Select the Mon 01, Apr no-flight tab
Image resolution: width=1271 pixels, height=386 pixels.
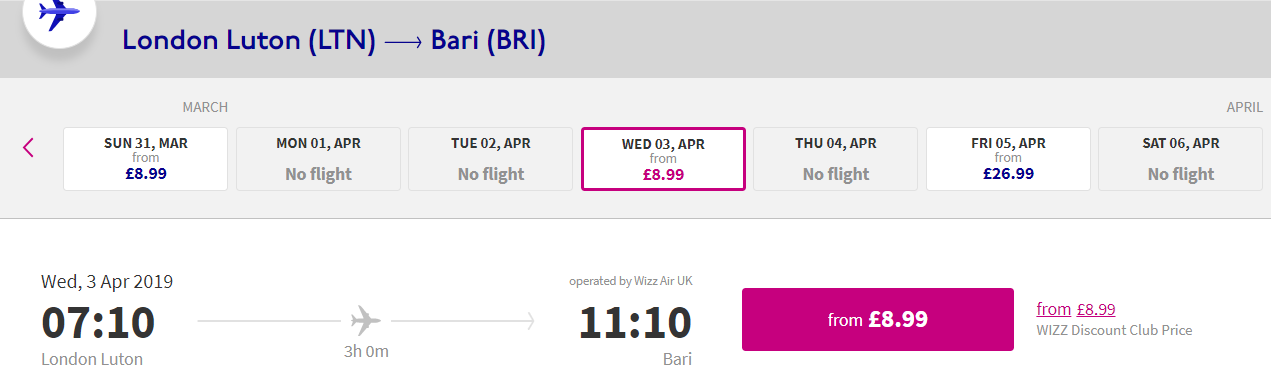318,158
